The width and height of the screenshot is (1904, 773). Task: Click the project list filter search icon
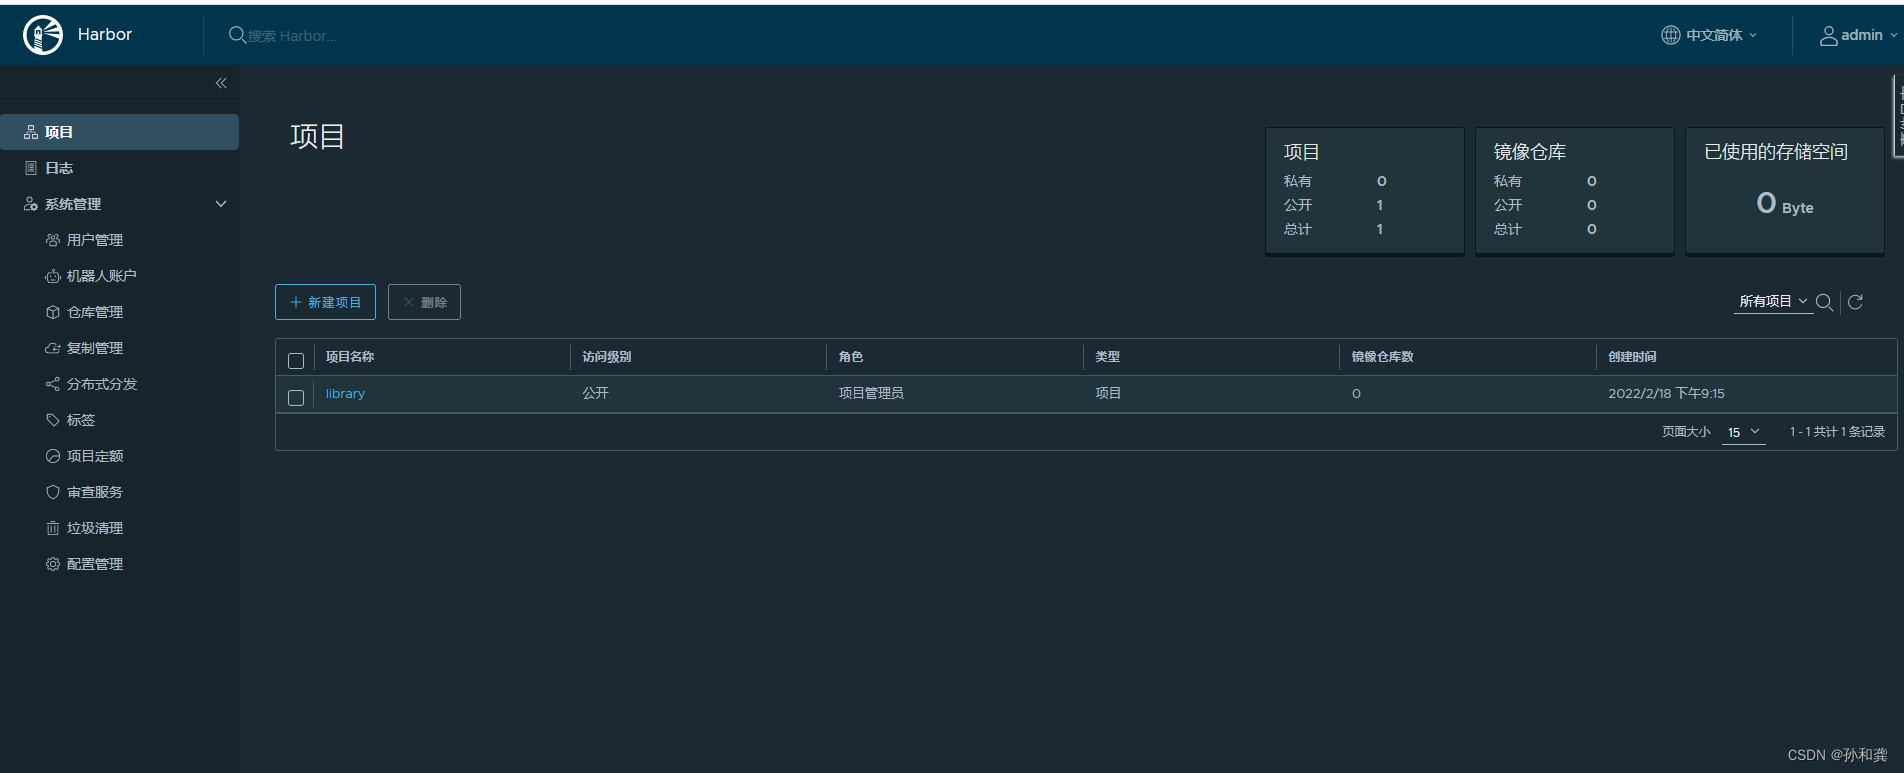point(1824,302)
